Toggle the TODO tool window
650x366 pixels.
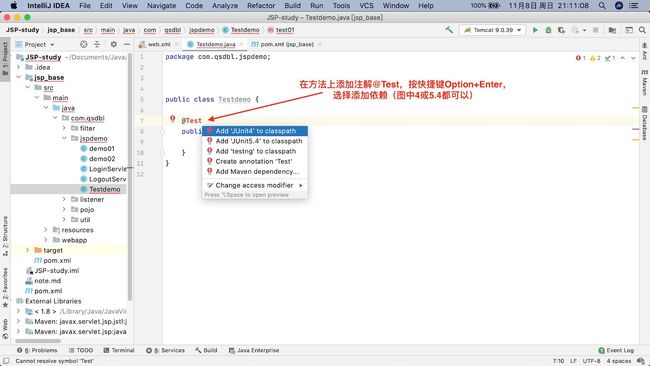point(81,350)
